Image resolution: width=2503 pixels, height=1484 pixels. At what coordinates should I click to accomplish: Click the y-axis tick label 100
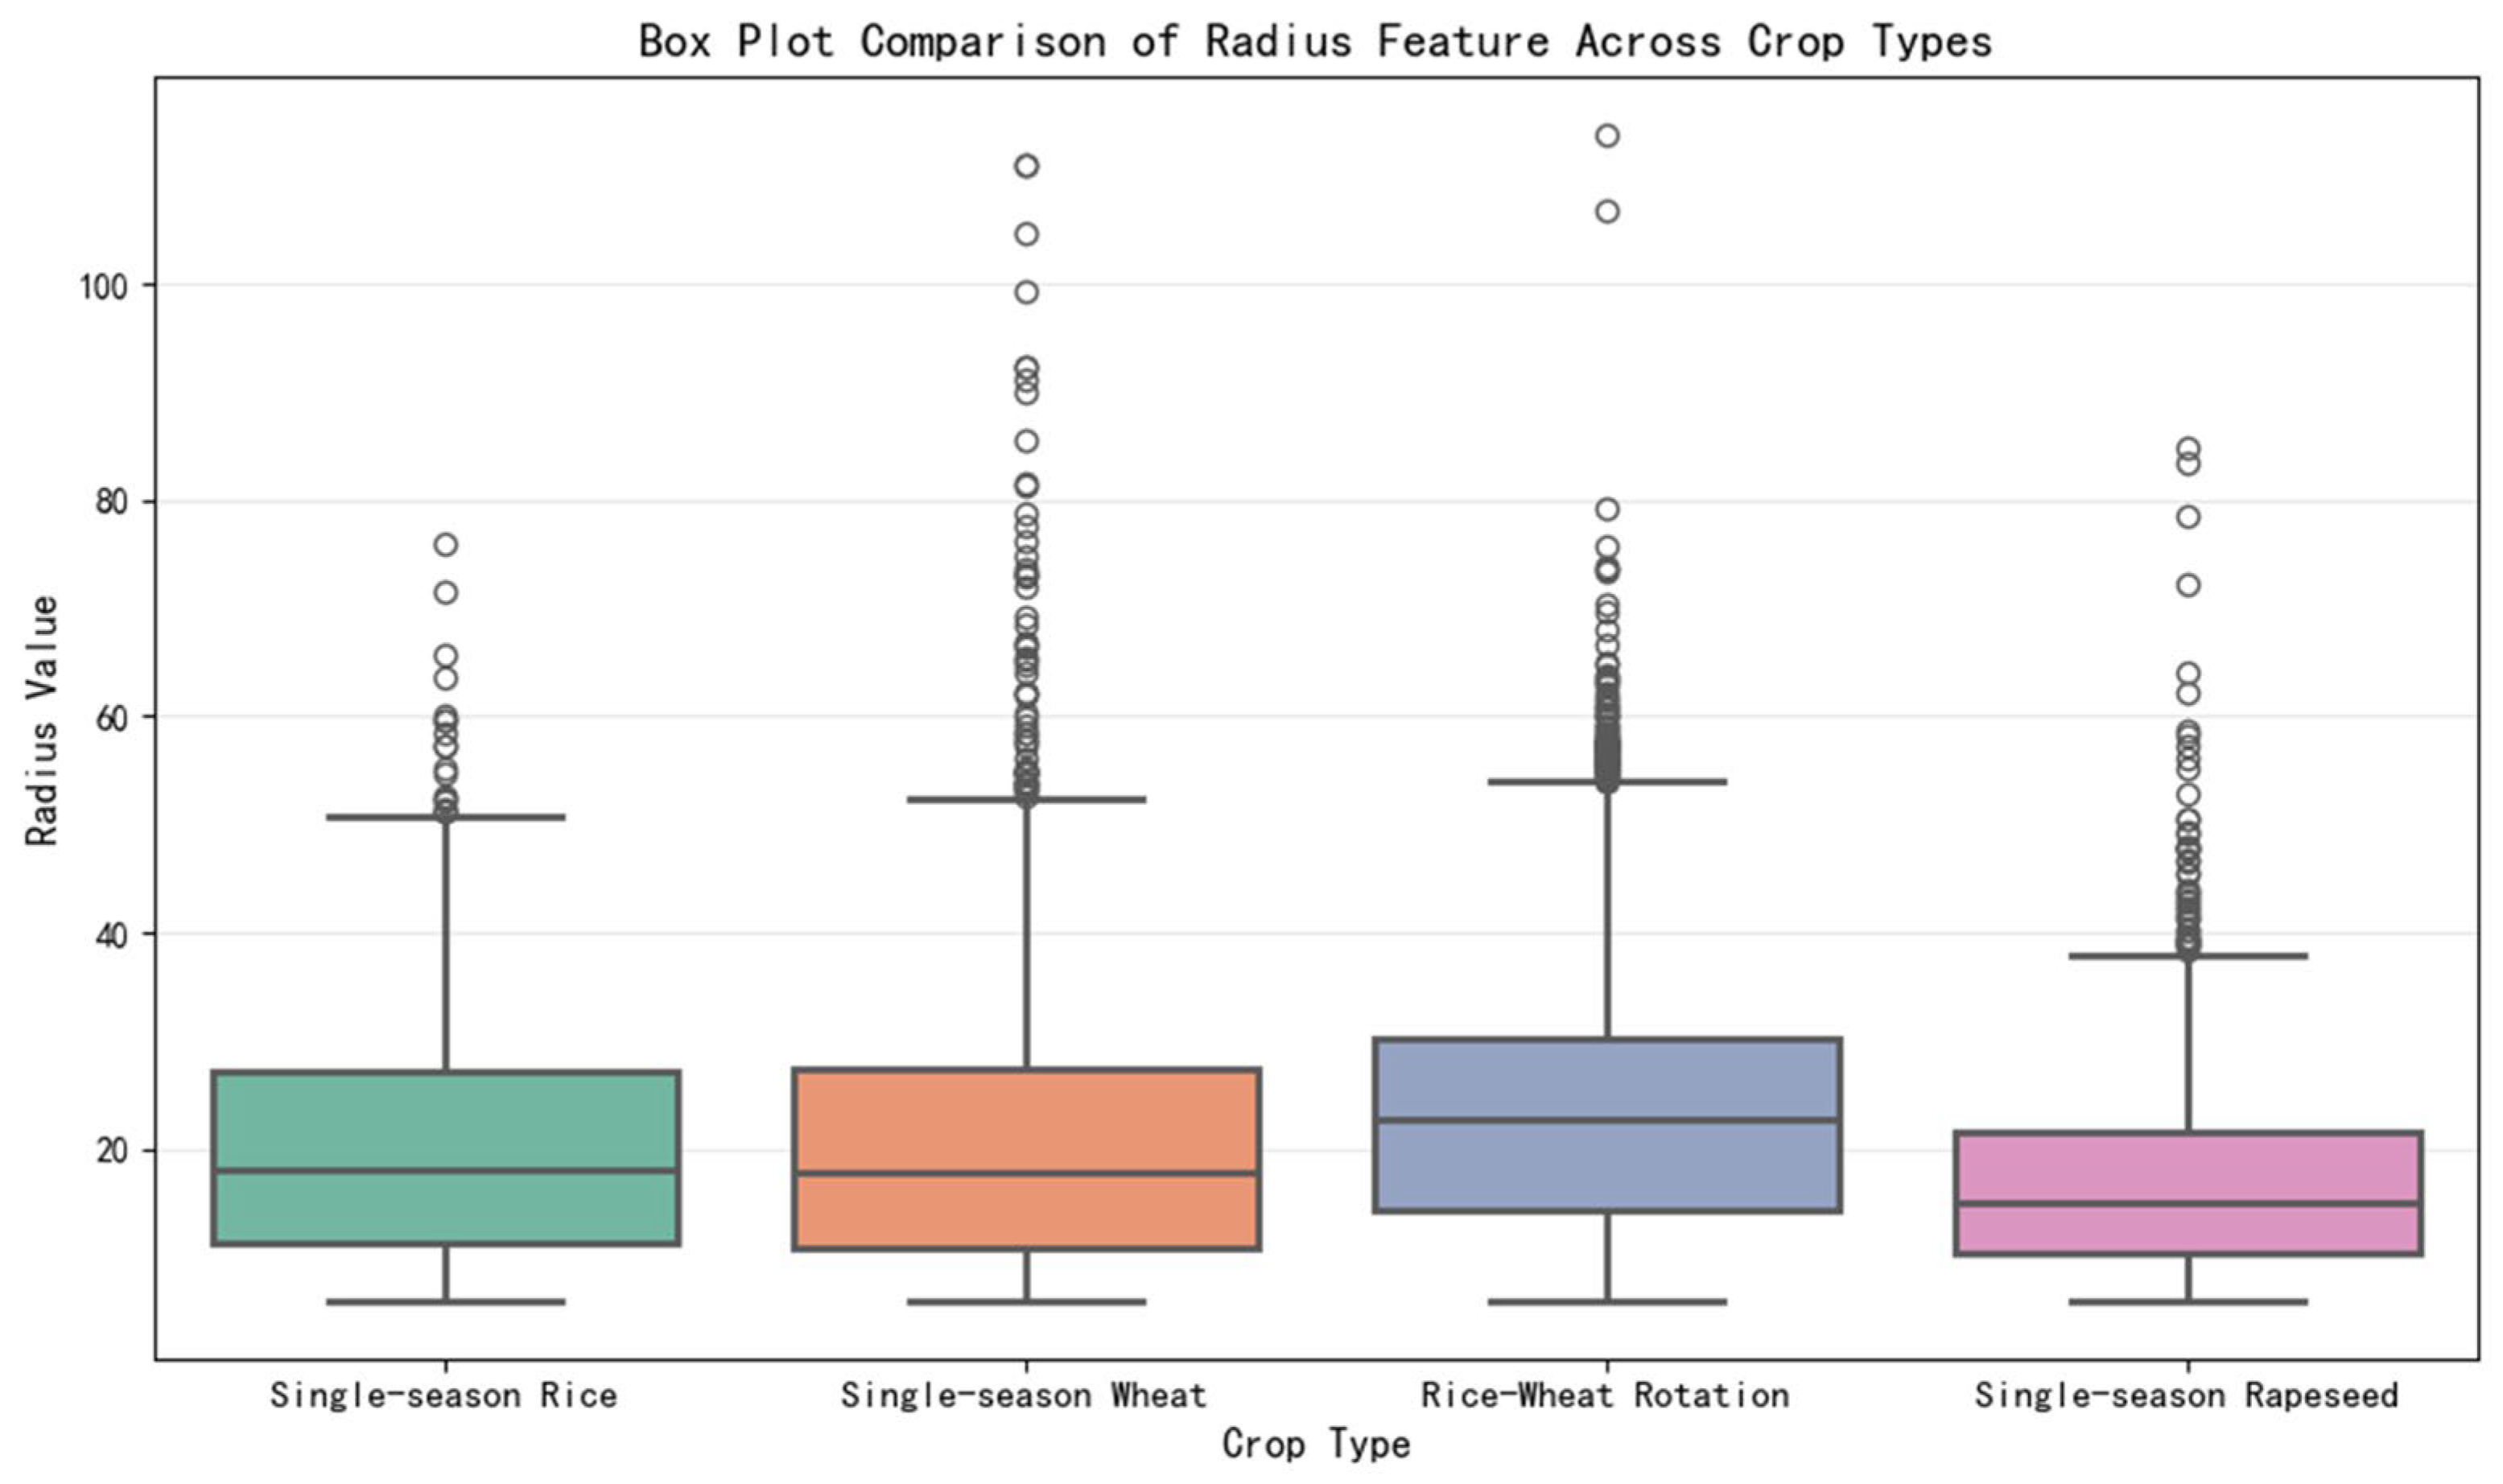click(x=104, y=286)
